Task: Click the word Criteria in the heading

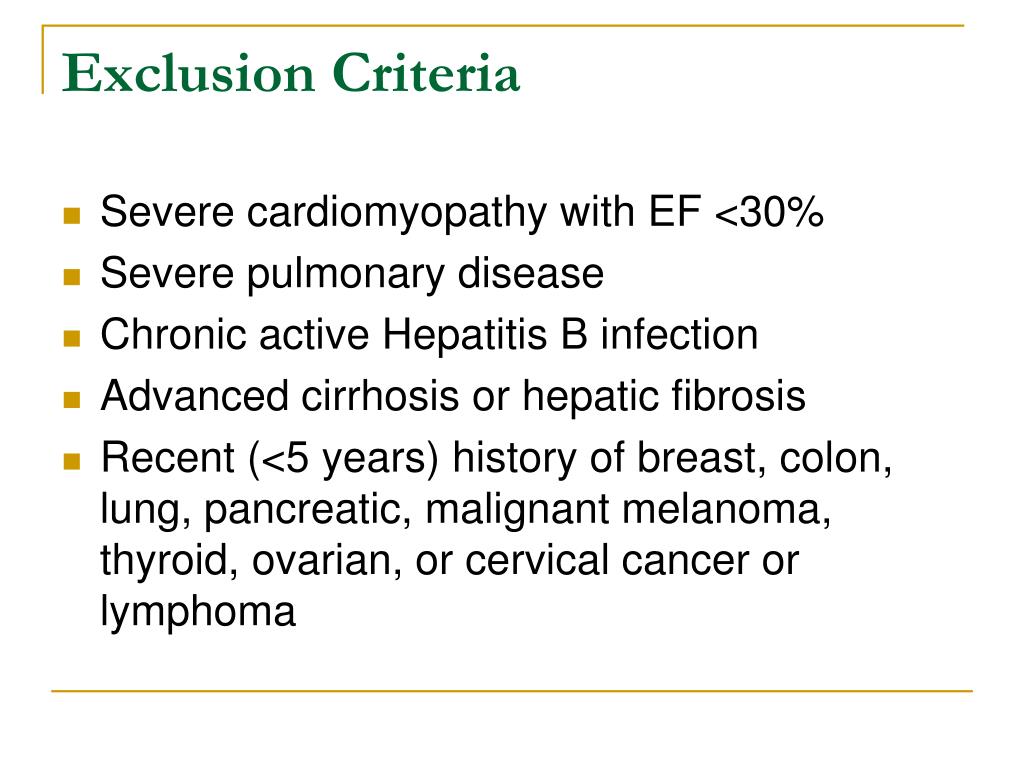Action: (x=426, y=72)
